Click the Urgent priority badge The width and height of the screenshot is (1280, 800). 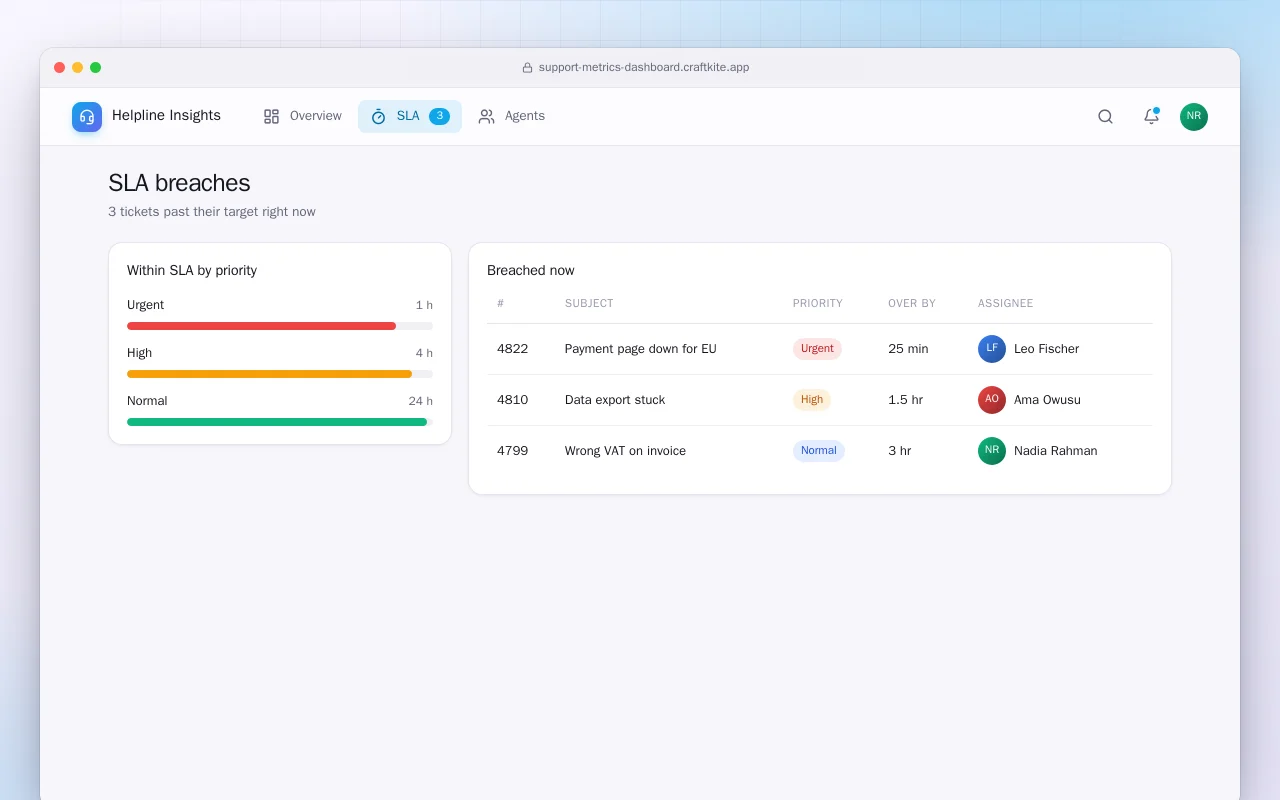click(x=817, y=349)
